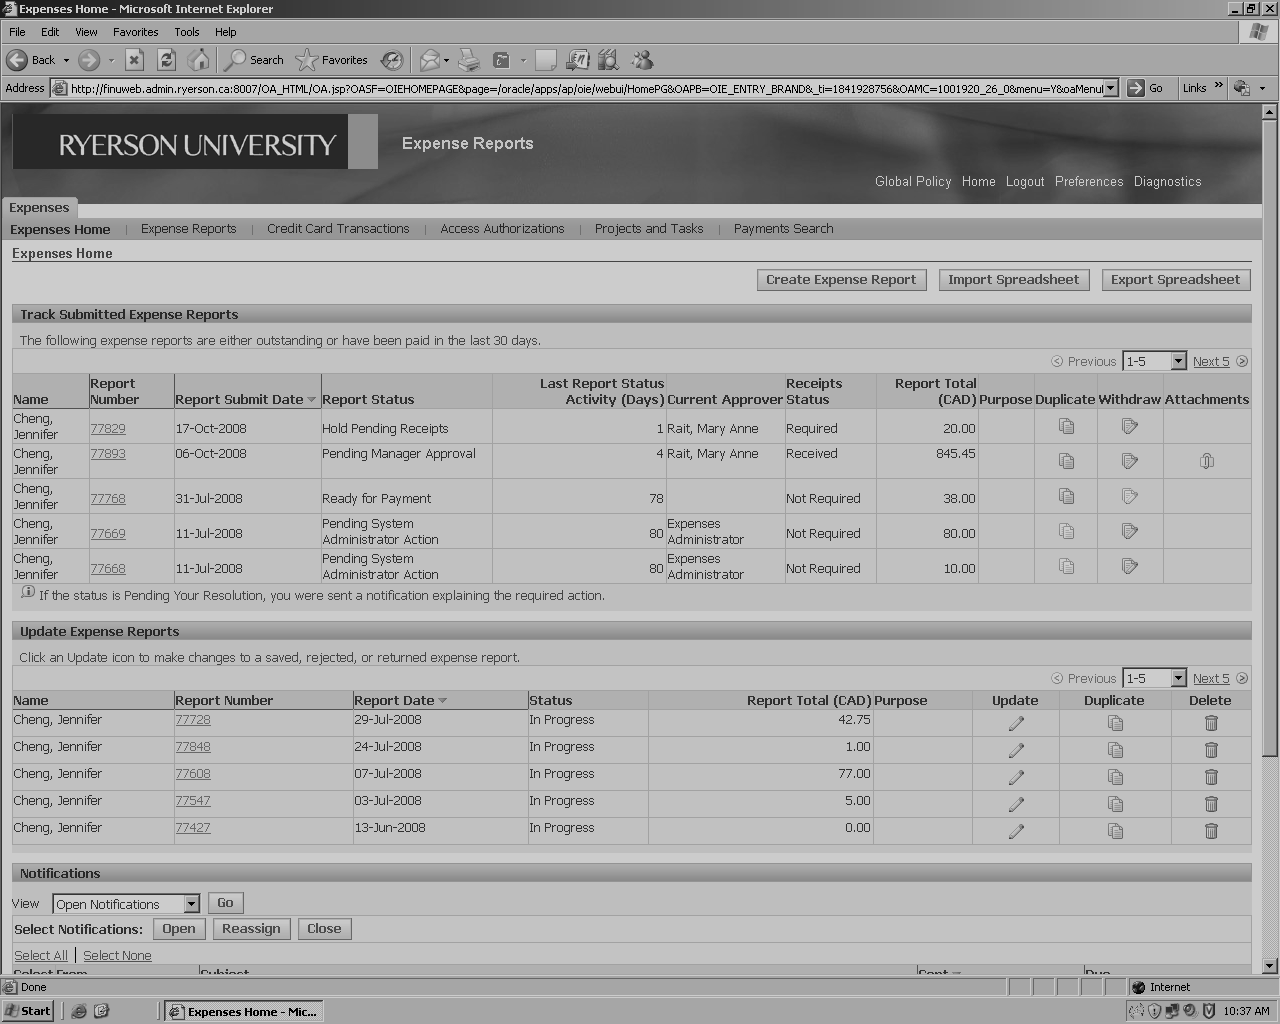
Task: Open the Favorites menu in menu bar
Action: (135, 32)
